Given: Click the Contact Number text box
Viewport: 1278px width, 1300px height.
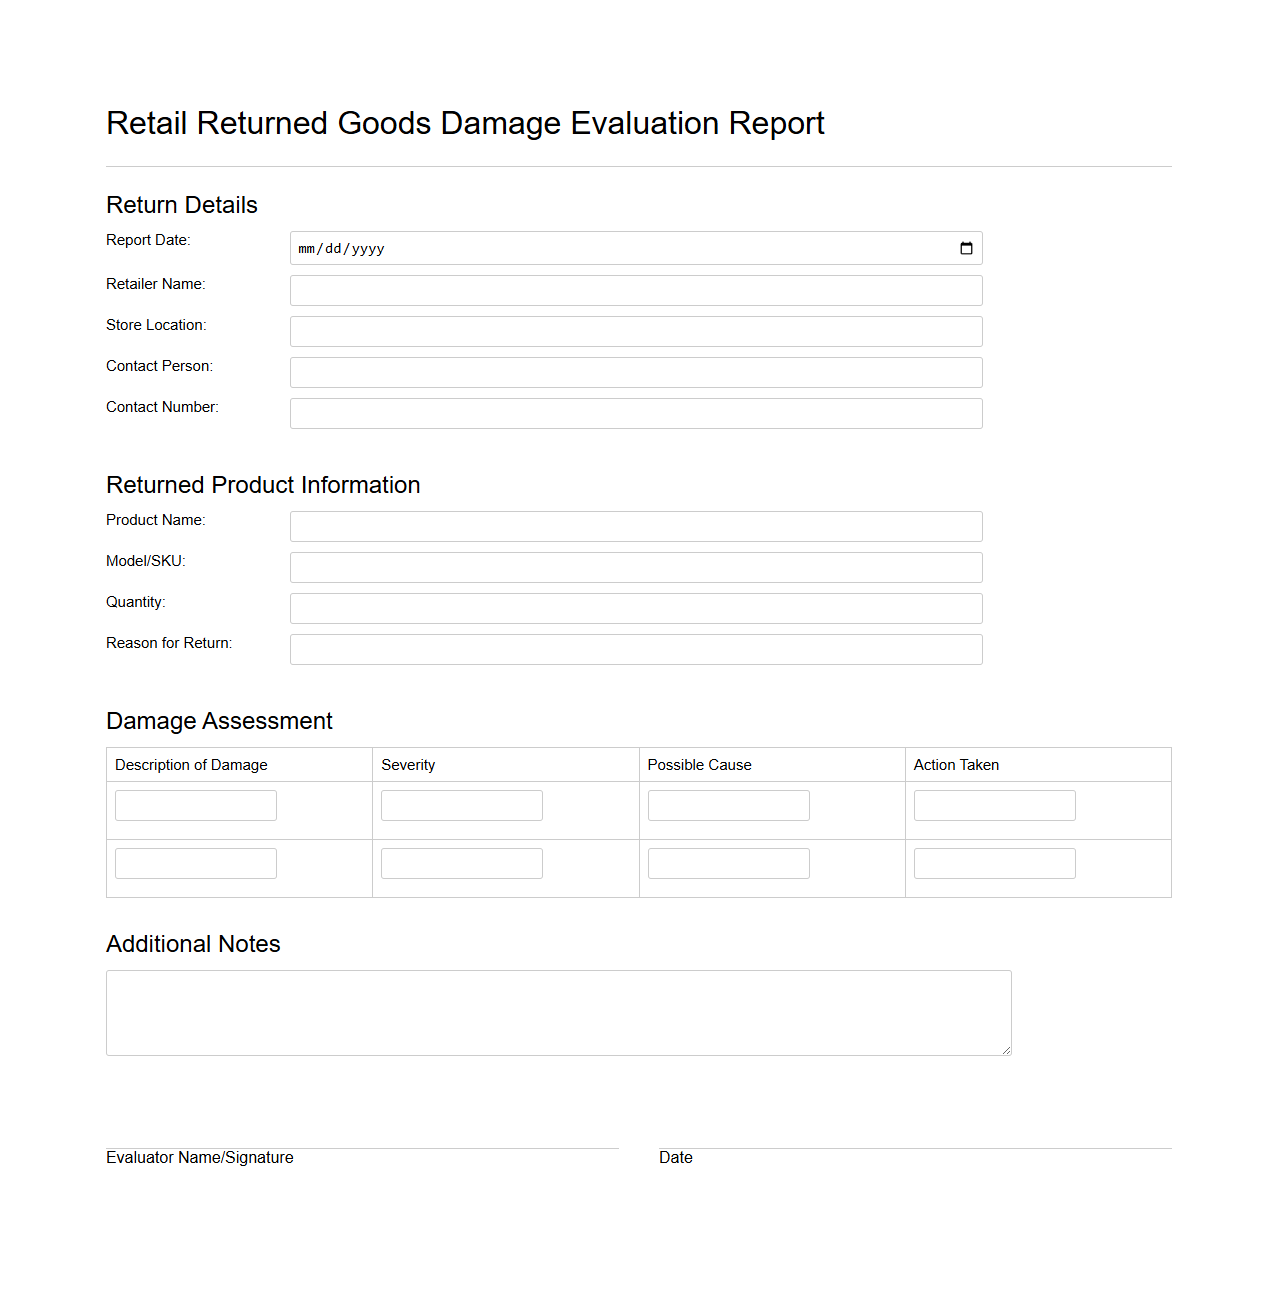Looking at the screenshot, I should [x=636, y=413].
